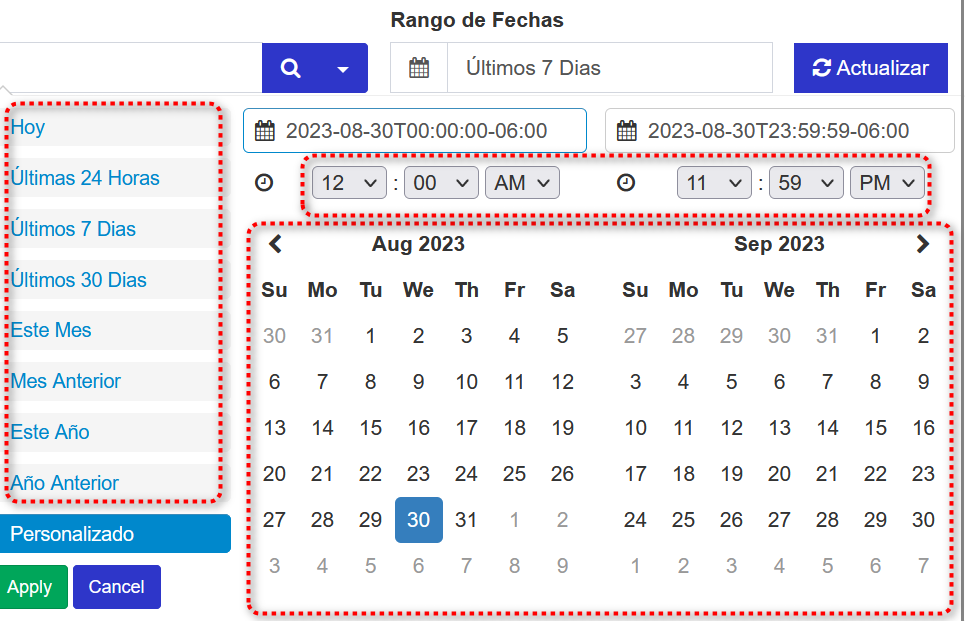
Task: Click the magnifying glass search icon
Action: click(x=290, y=69)
